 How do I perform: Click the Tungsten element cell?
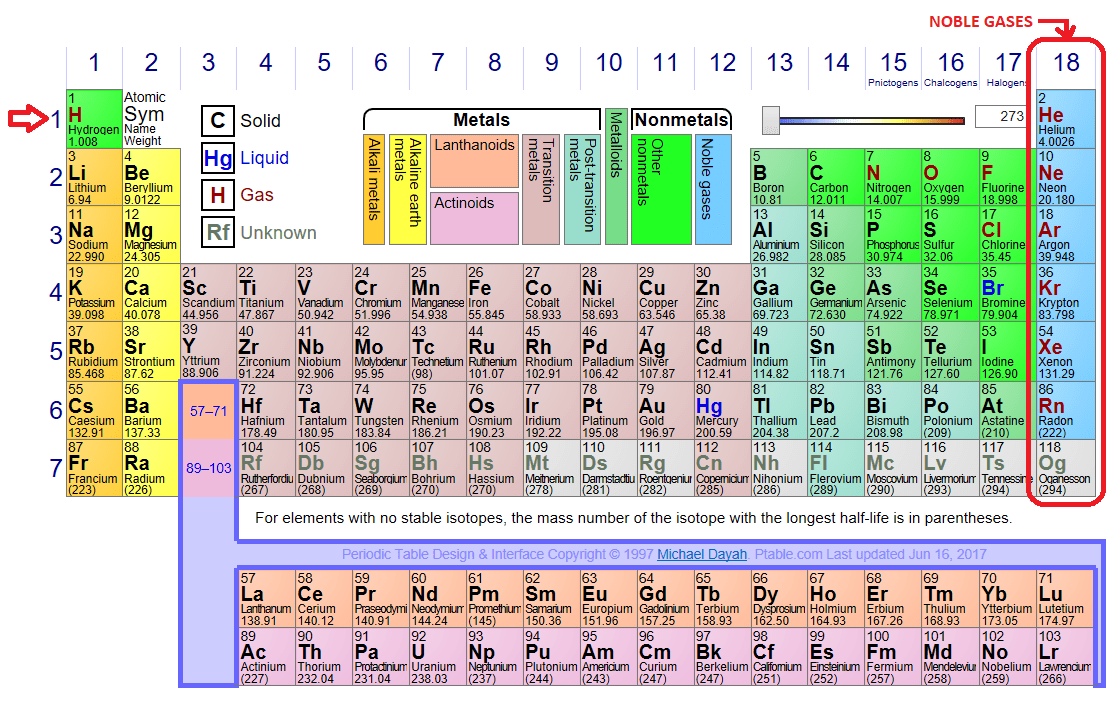pos(380,410)
